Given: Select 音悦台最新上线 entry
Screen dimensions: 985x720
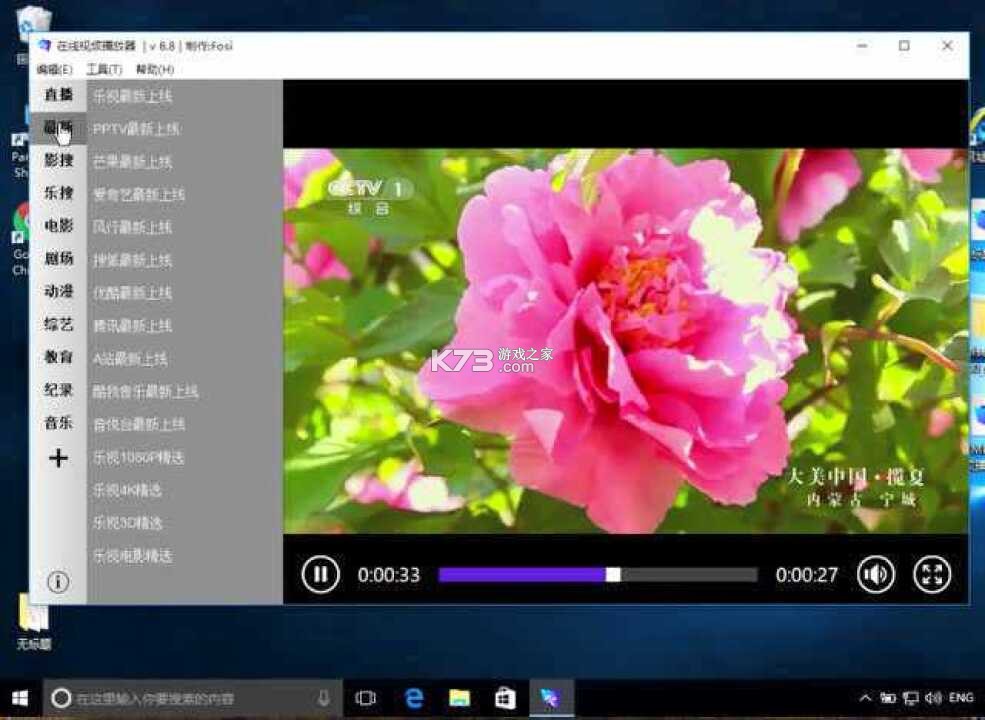Looking at the screenshot, I should (139, 424).
